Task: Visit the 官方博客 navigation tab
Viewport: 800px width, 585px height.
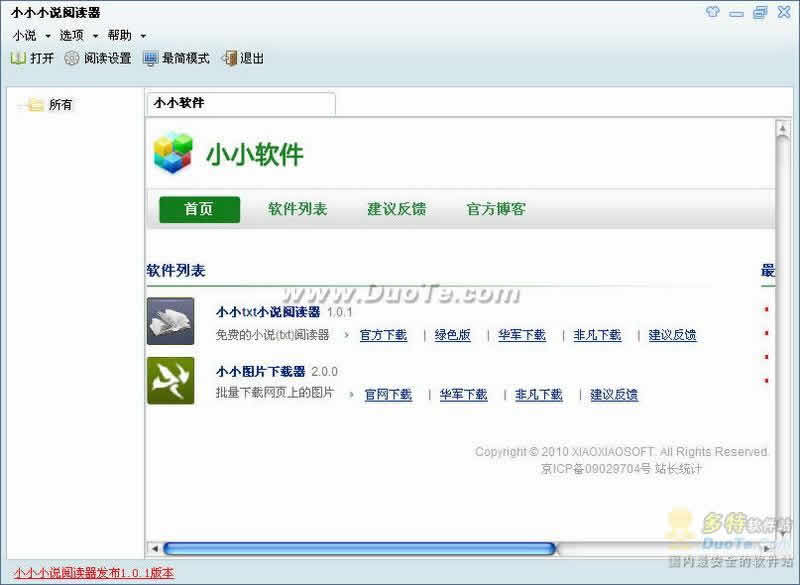Action: pyautogui.click(x=495, y=209)
